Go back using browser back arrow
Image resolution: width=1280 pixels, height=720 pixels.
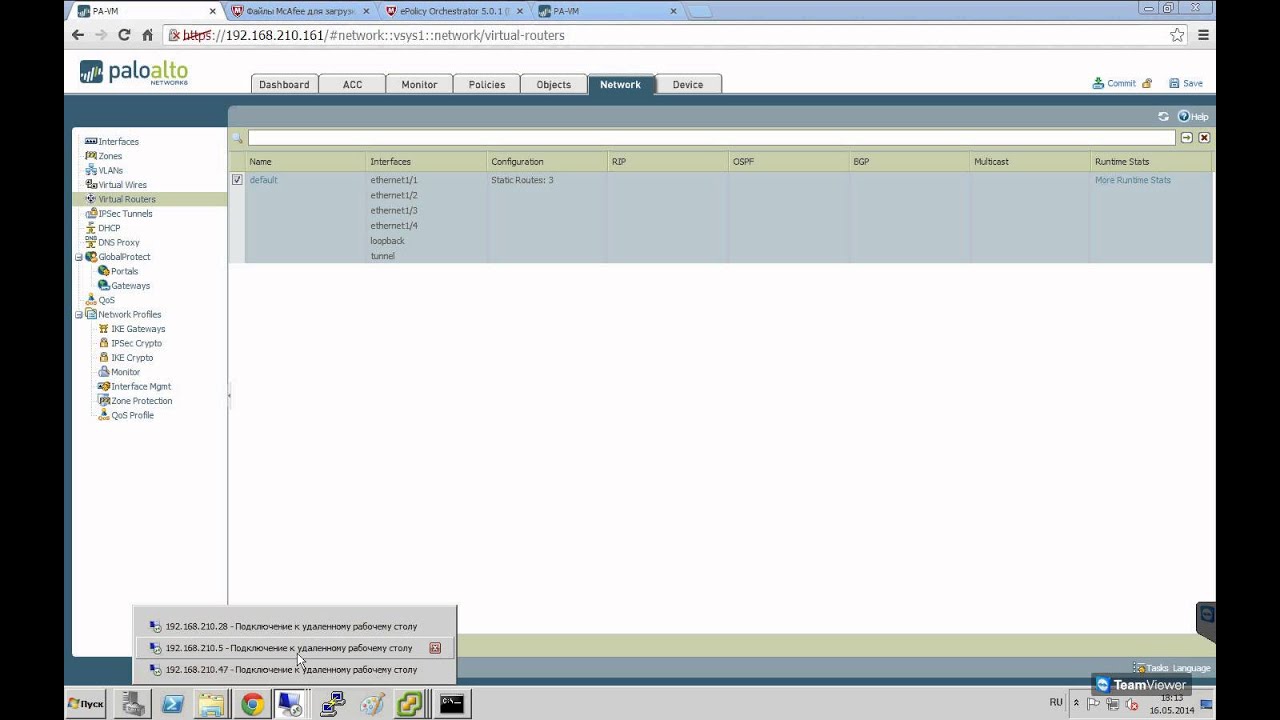click(x=78, y=35)
